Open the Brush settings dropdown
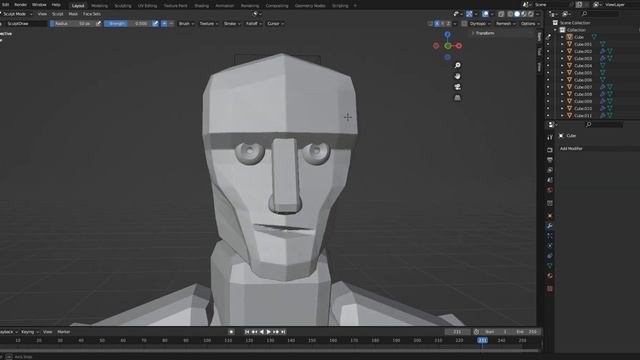640x360 pixels. pos(186,24)
